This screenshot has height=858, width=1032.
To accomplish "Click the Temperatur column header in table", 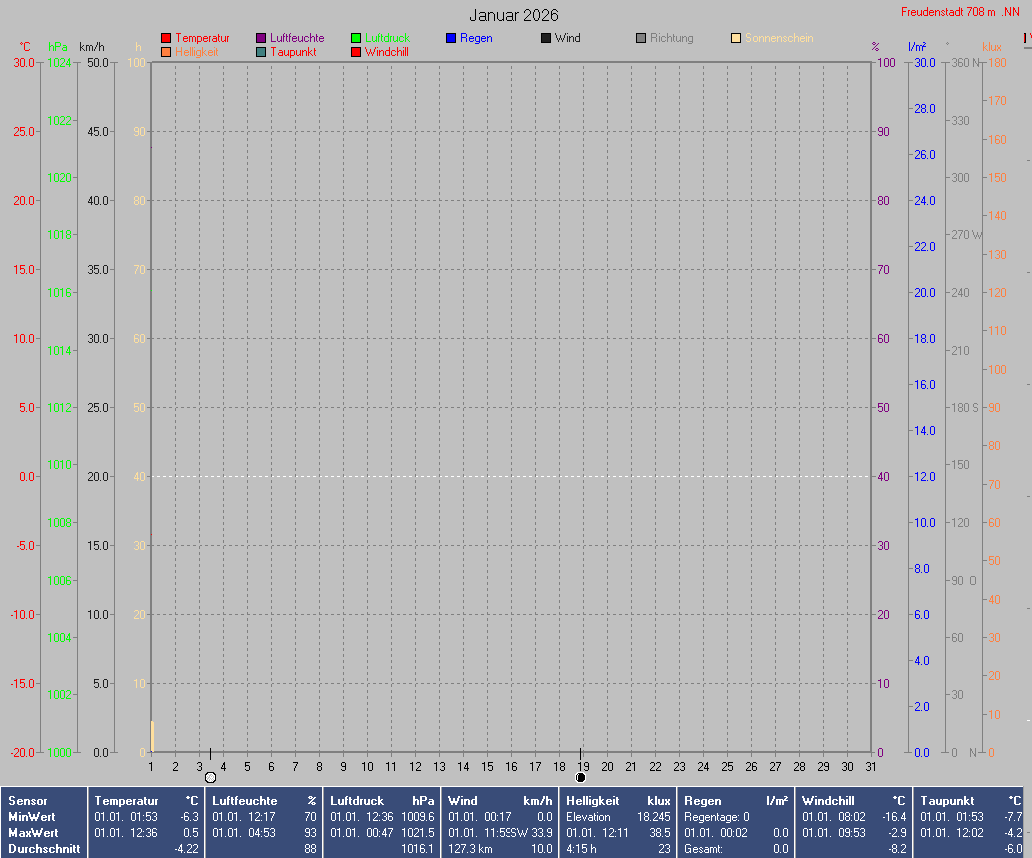I will (x=126, y=801).
